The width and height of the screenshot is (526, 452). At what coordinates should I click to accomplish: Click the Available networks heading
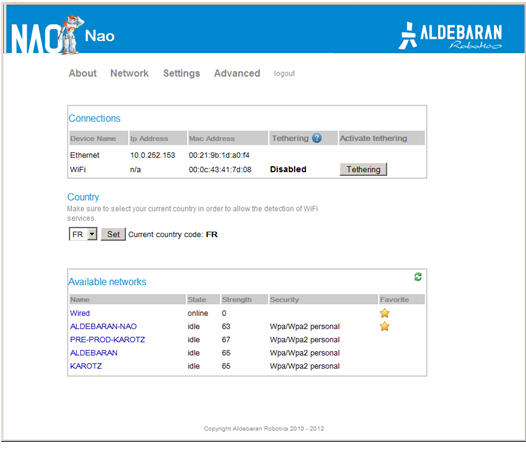(x=107, y=282)
